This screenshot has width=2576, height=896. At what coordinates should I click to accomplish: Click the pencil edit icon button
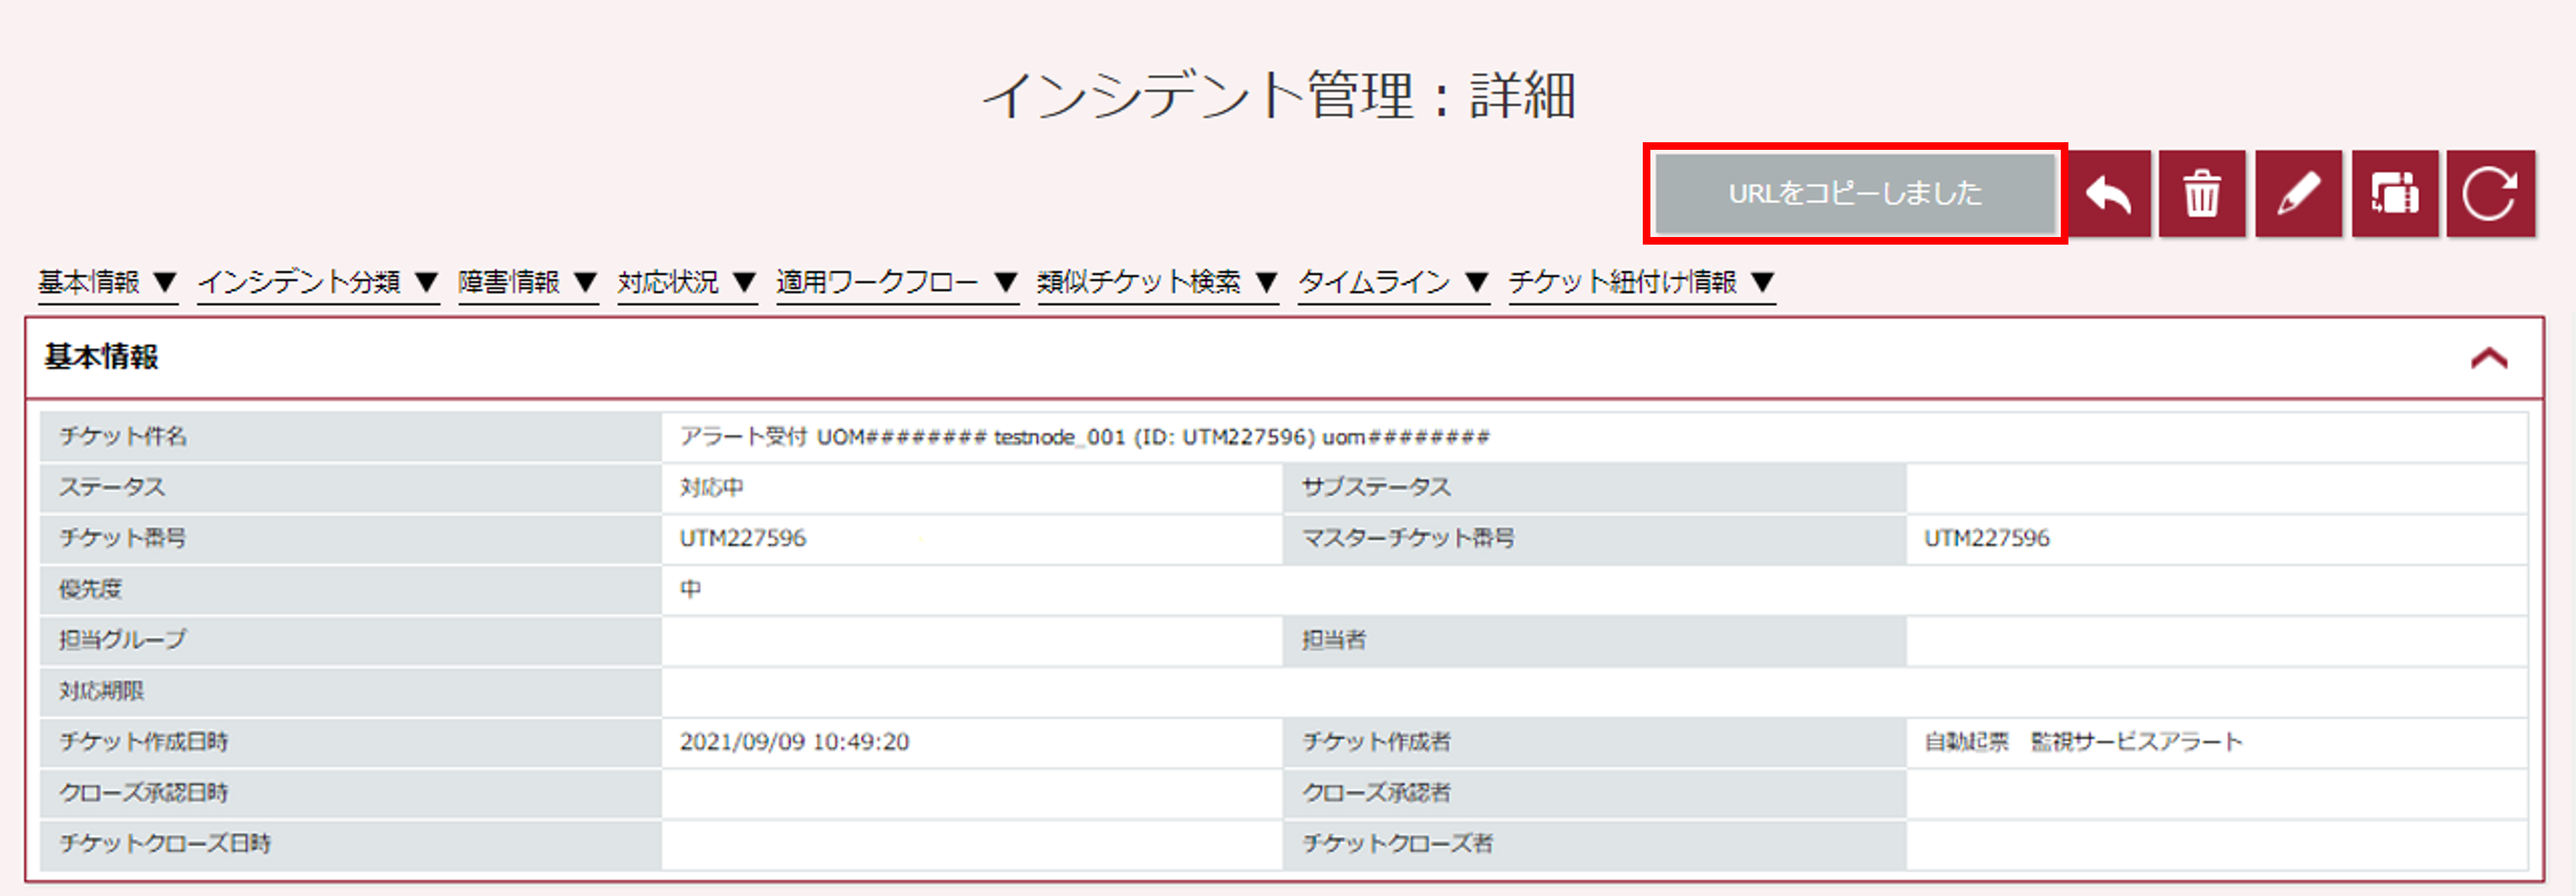pyautogui.click(x=2298, y=194)
